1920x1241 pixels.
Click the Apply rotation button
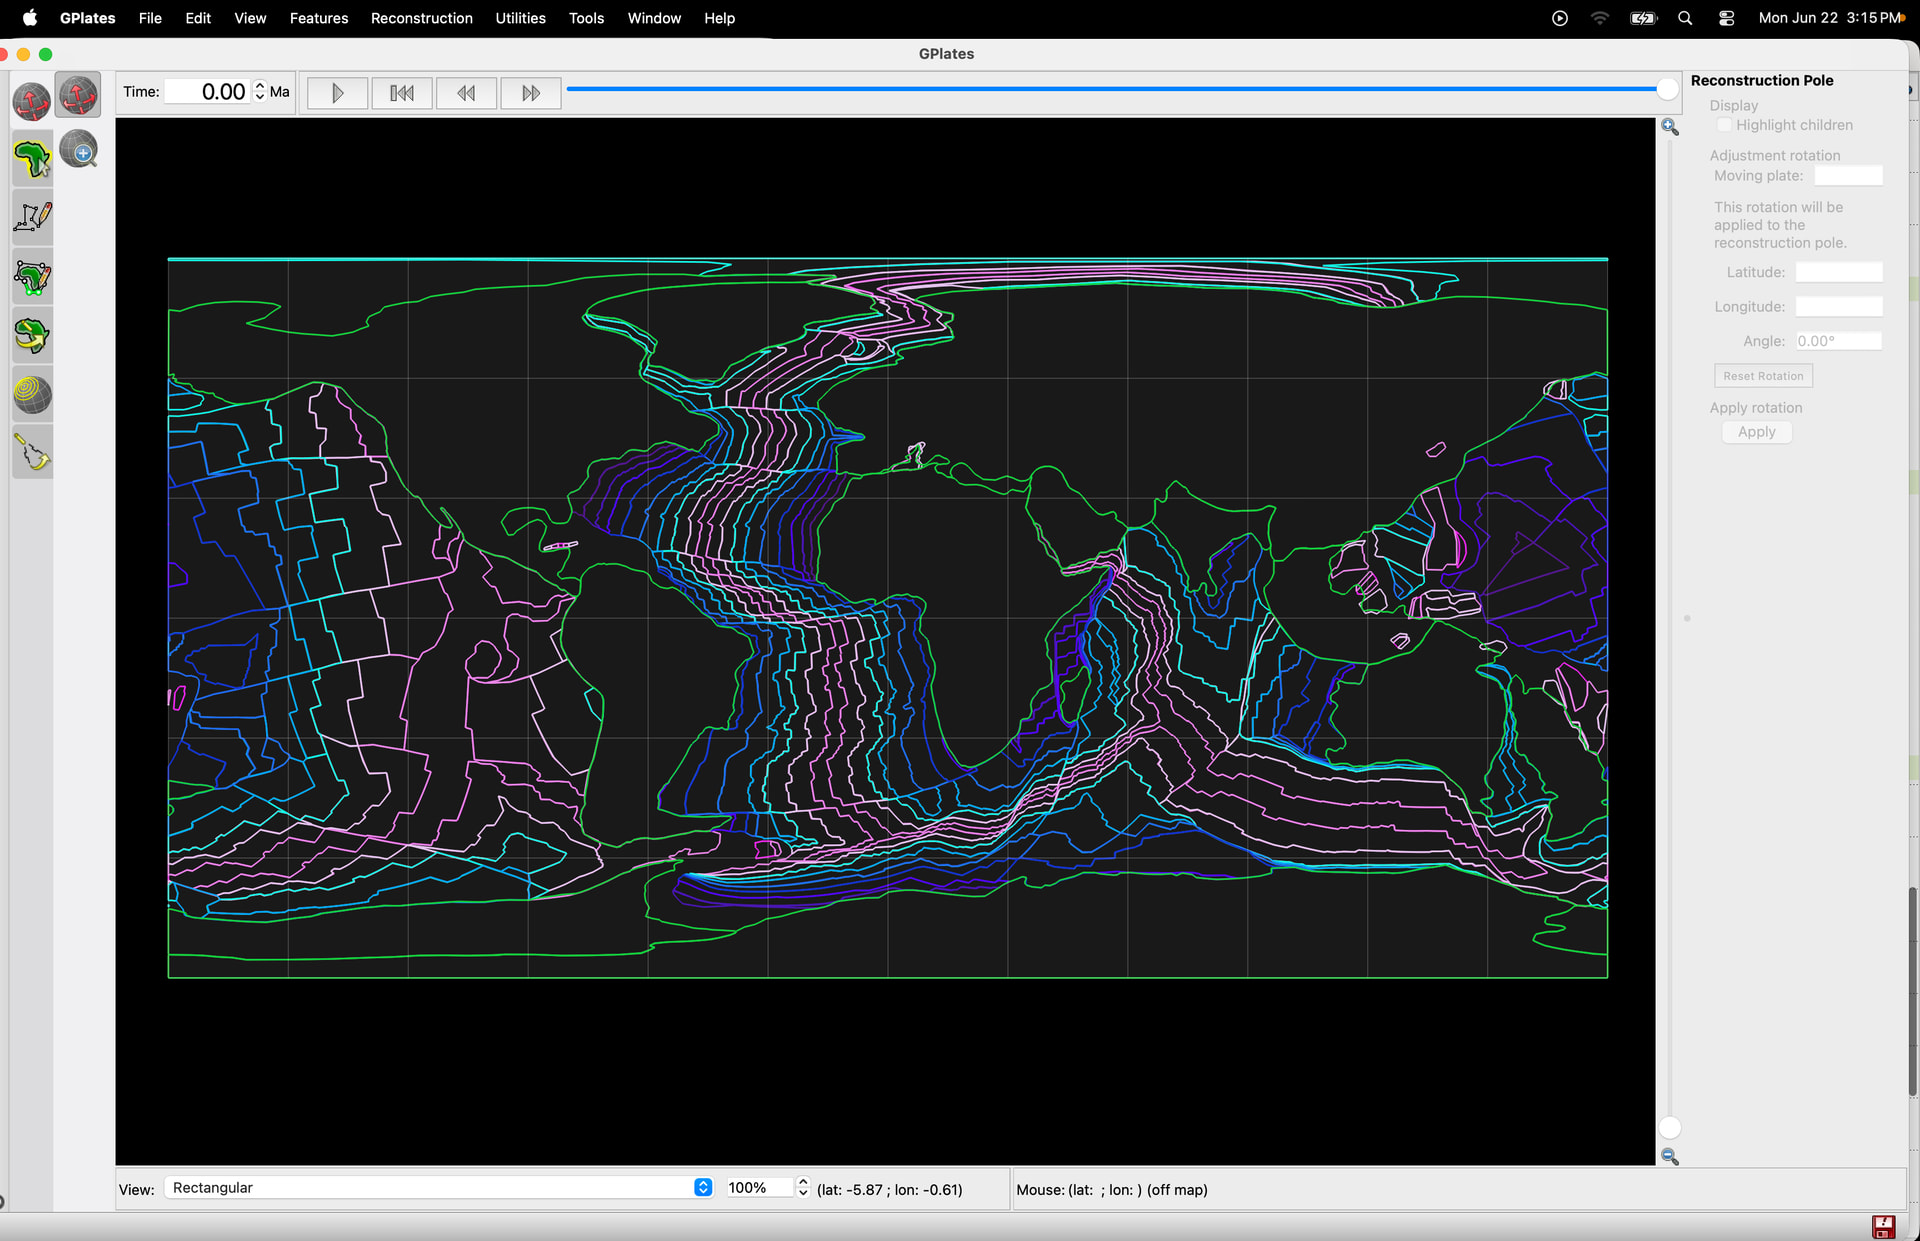(x=1756, y=432)
